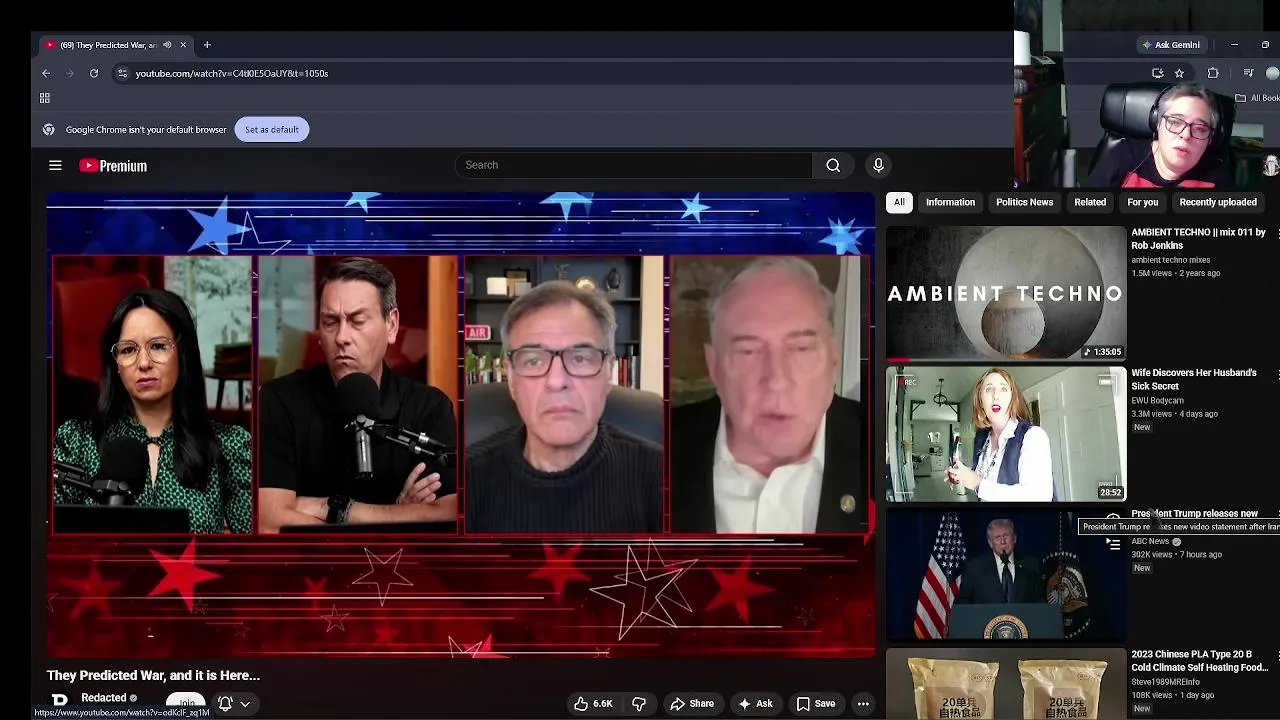Close the 'They Predicted War' browser tab
The width and height of the screenshot is (1280, 720).
click(183, 45)
